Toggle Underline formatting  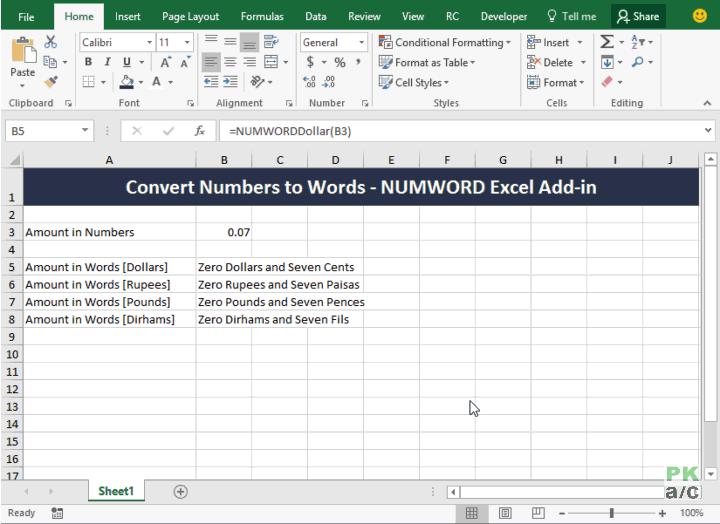(x=127, y=62)
